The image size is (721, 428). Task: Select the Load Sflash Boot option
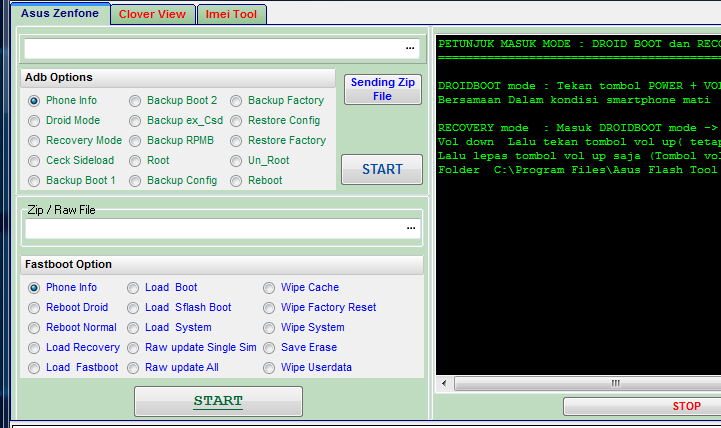(133, 308)
